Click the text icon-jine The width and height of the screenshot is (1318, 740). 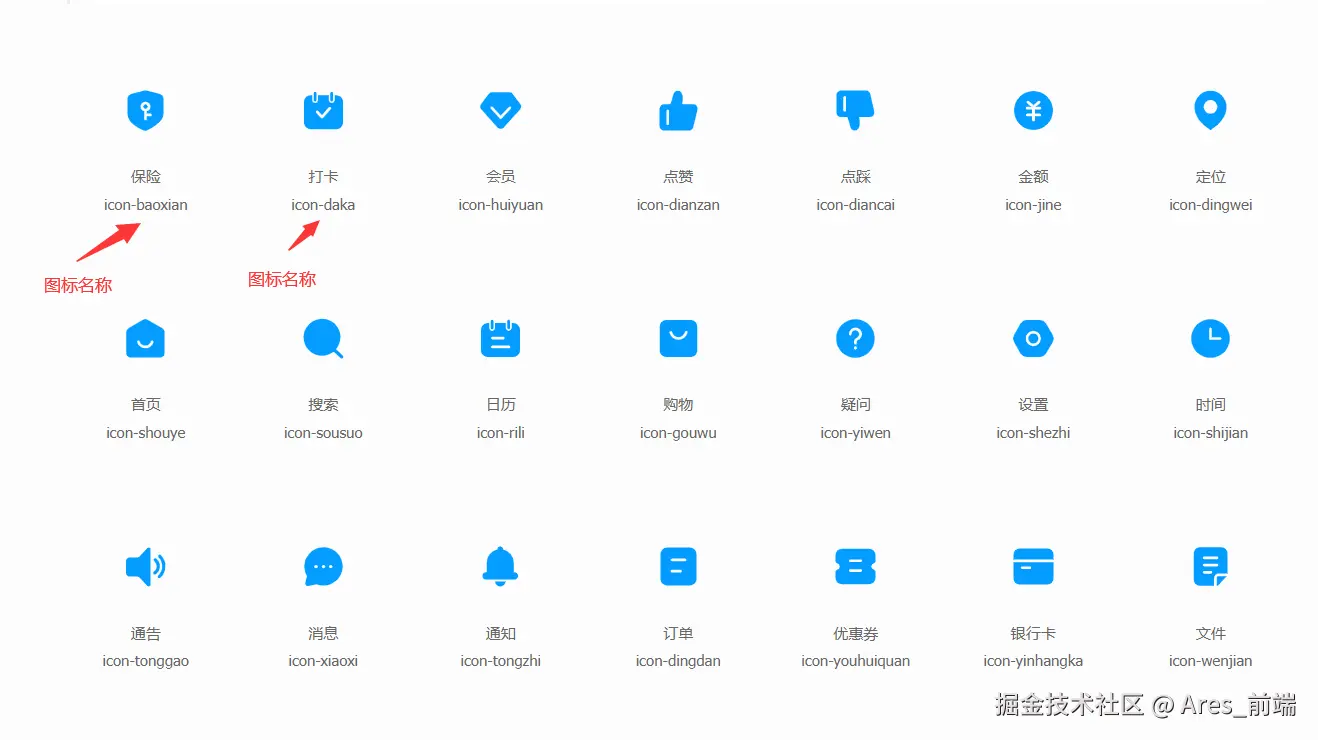1033,205
